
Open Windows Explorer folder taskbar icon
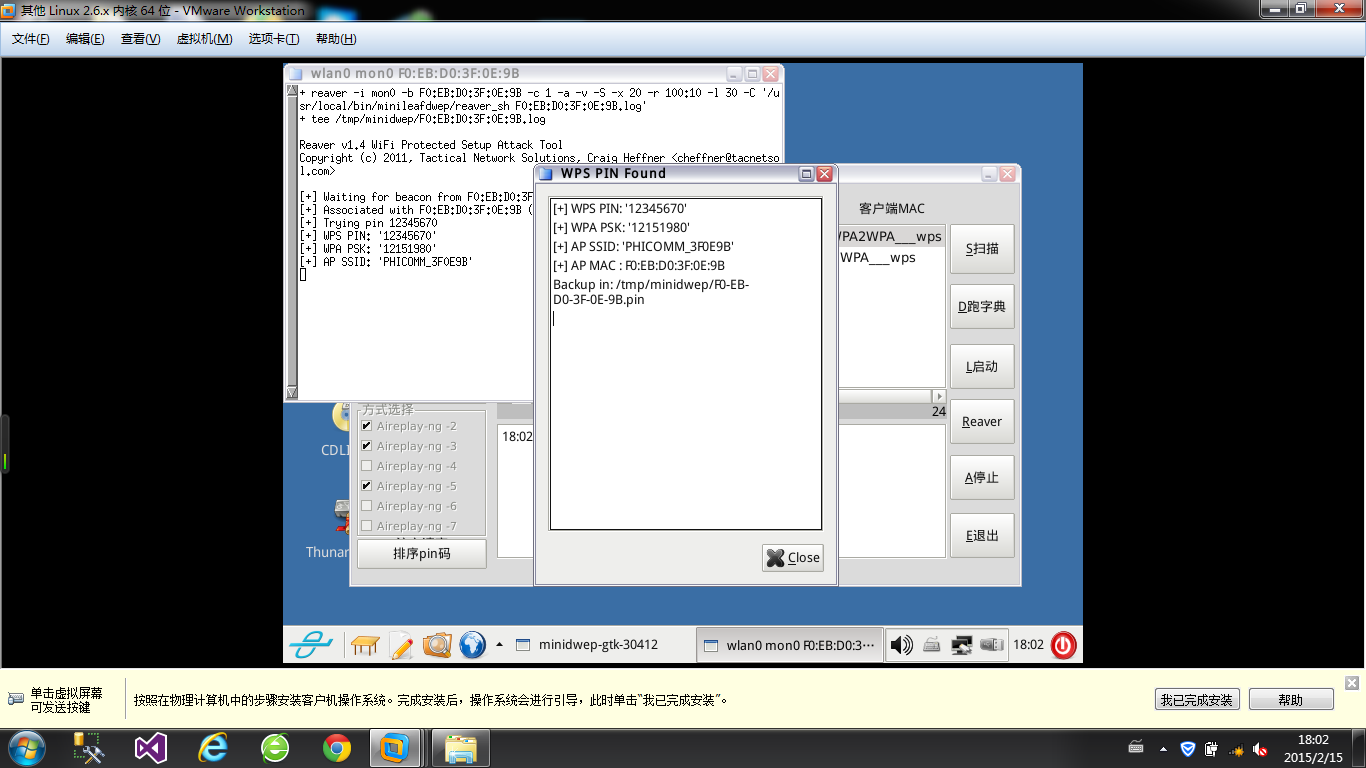pyautogui.click(x=461, y=748)
